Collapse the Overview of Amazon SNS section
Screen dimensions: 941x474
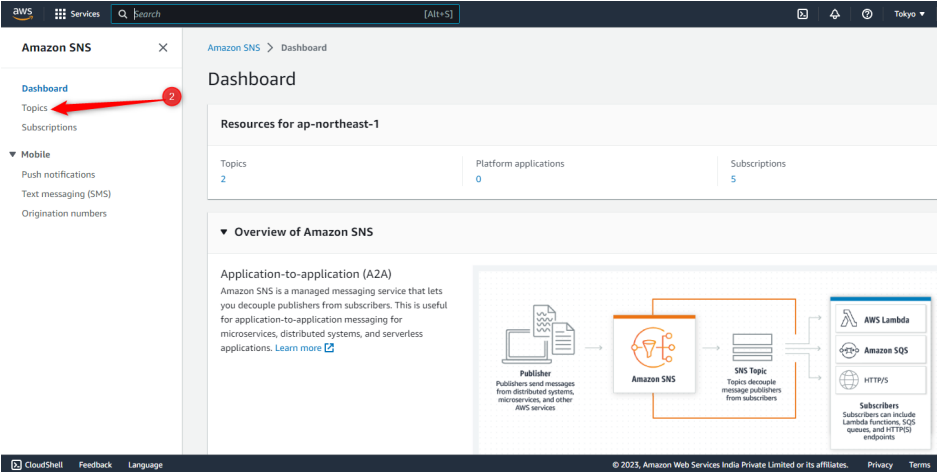click(x=224, y=232)
